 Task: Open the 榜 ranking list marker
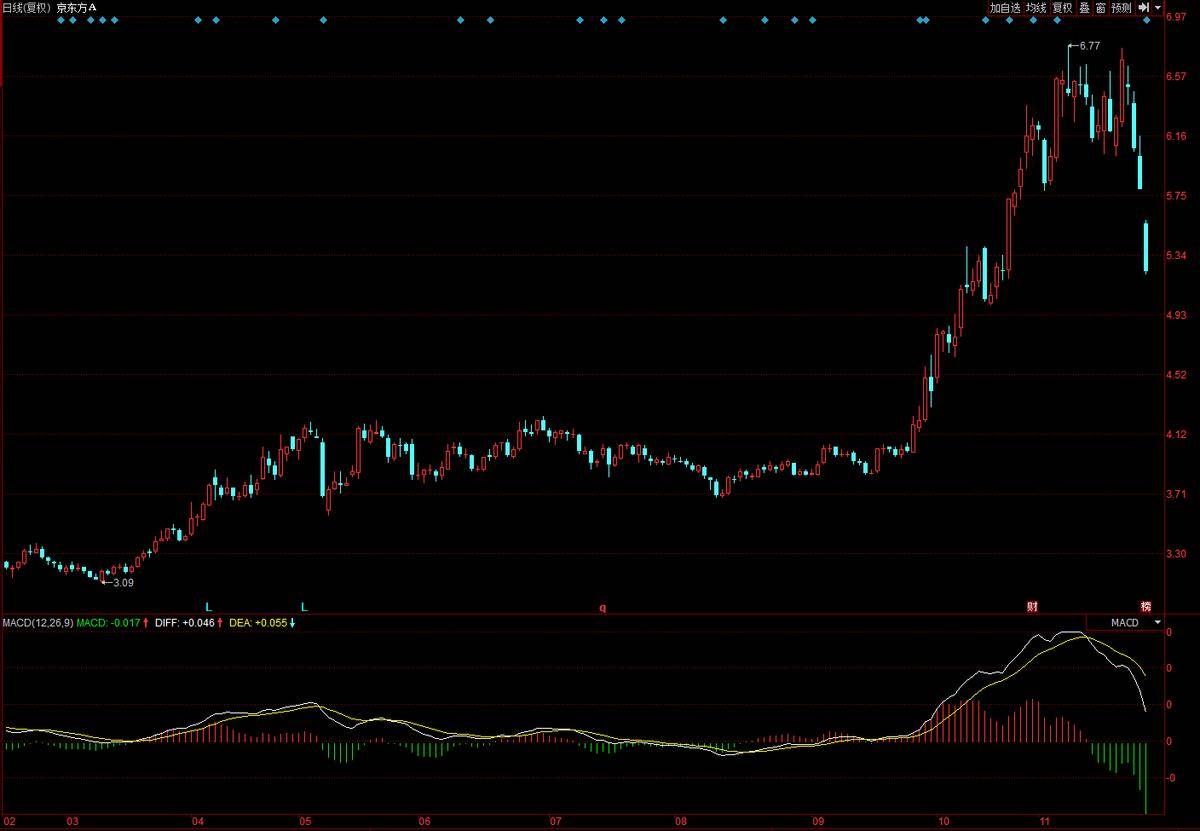pos(1146,607)
